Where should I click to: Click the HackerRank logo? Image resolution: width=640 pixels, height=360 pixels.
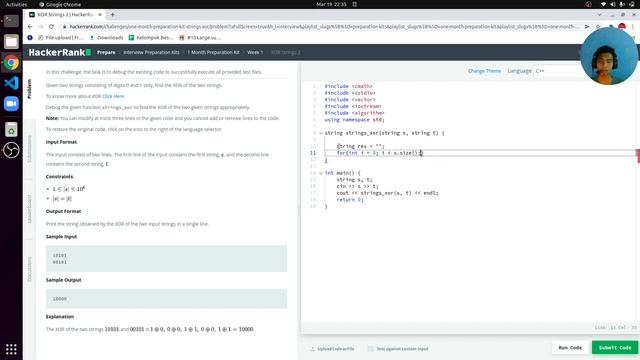tap(60, 52)
